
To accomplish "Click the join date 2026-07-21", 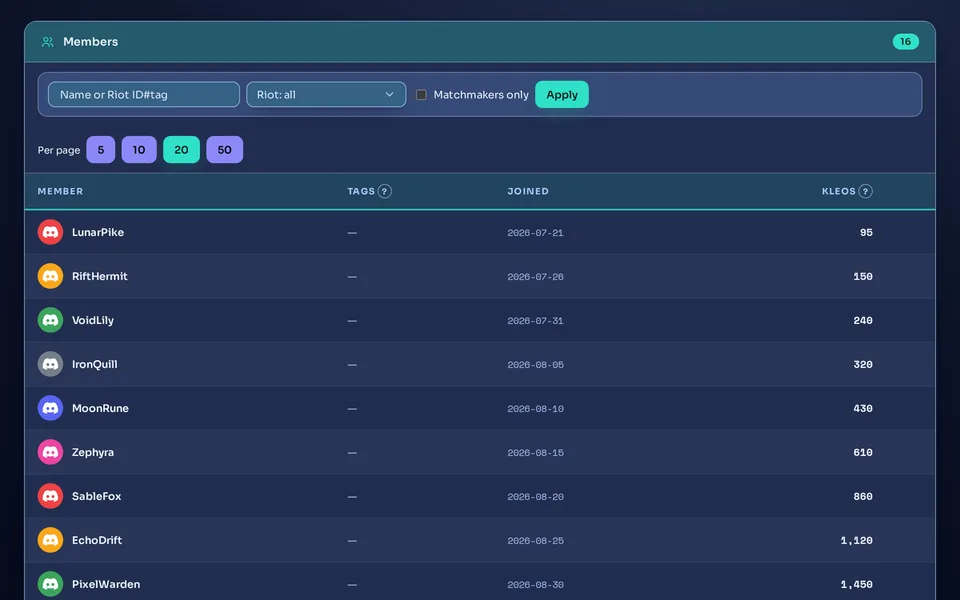I will (535, 233).
